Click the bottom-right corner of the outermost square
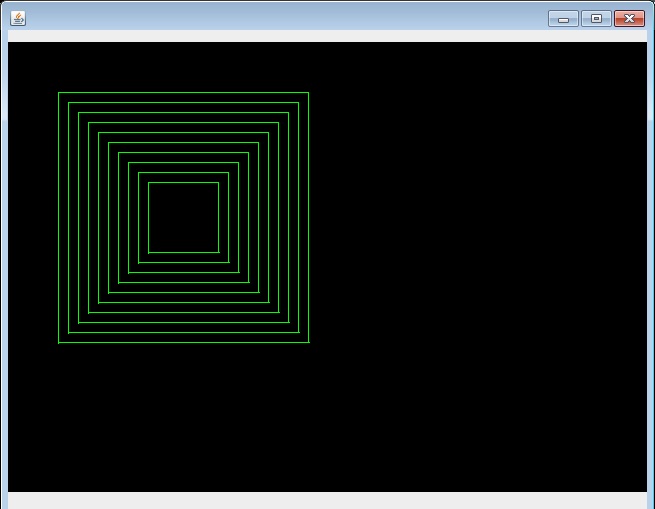Screen dimensions: 655x509 308,343
